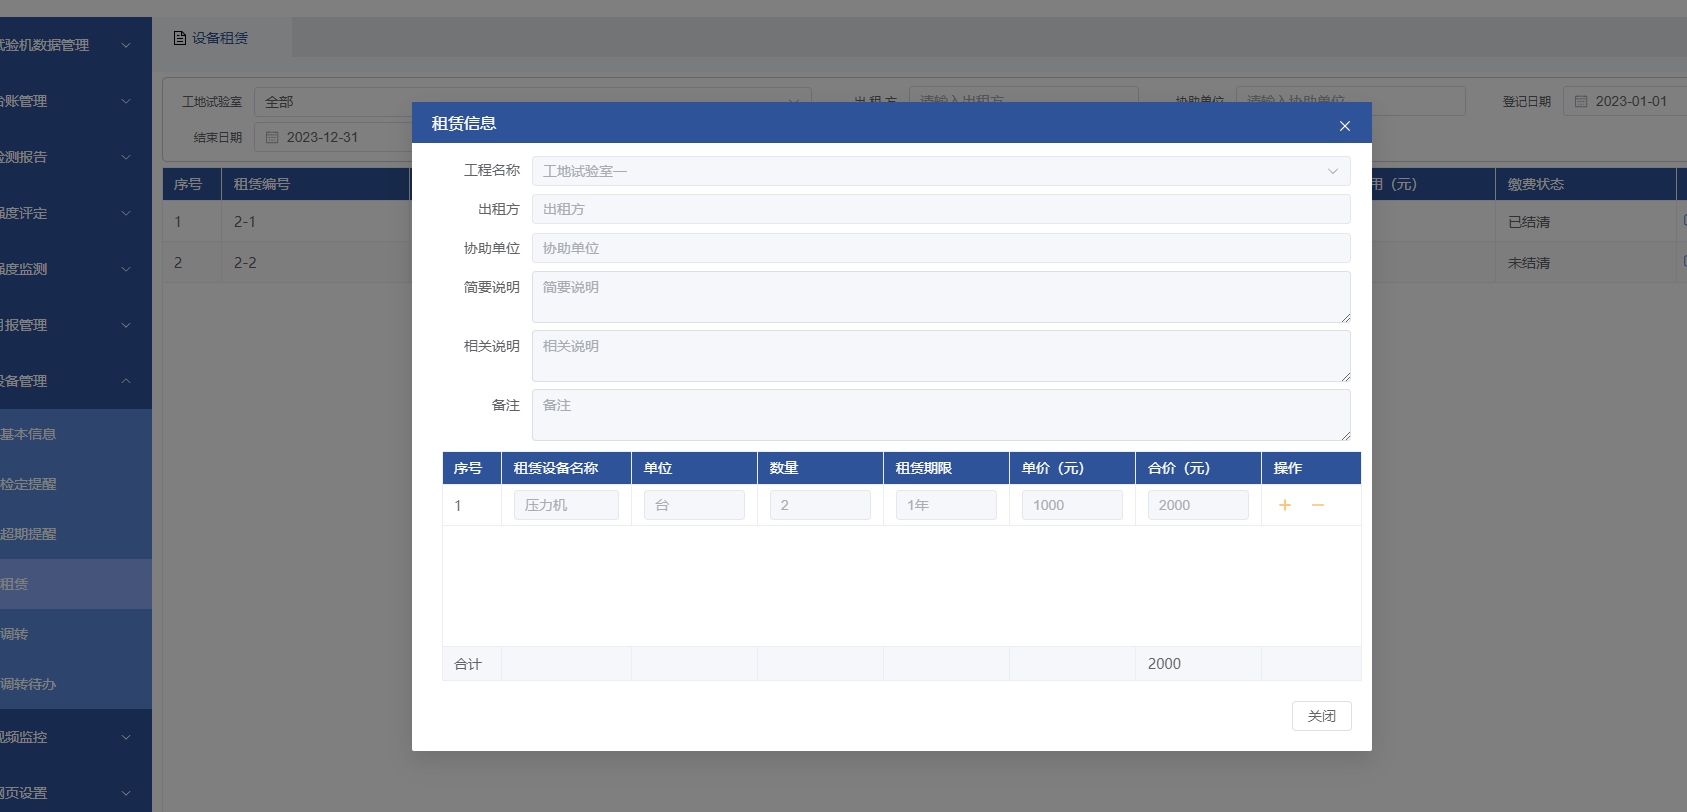Viewport: 1687px width, 812px height.
Task: Click calendar icon in 结束日期 field
Action: [x=272, y=137]
